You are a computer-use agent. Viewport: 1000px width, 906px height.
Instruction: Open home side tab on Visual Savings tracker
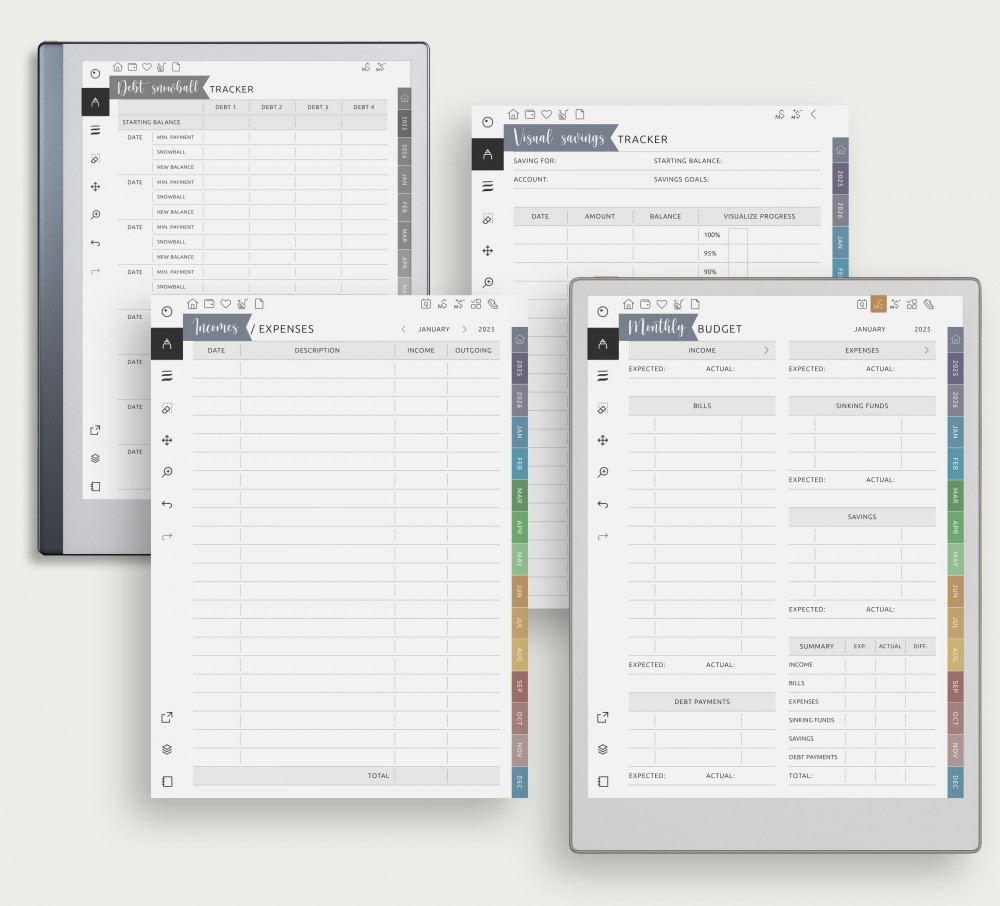point(841,150)
